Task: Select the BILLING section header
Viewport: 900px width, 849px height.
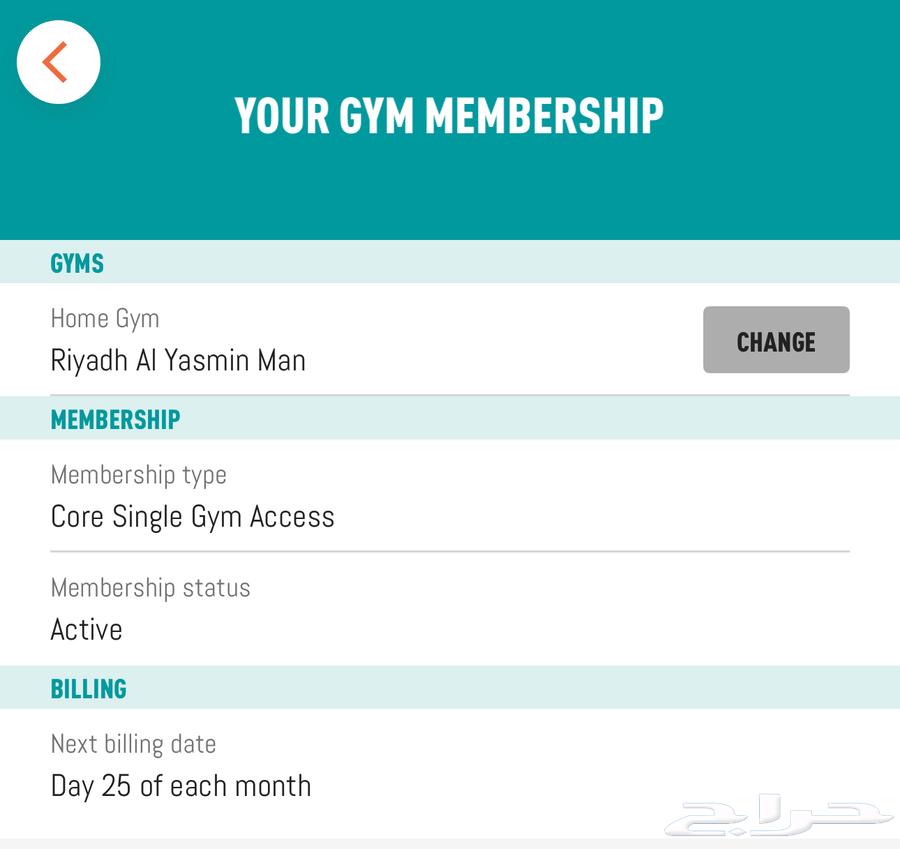Action: click(88, 689)
